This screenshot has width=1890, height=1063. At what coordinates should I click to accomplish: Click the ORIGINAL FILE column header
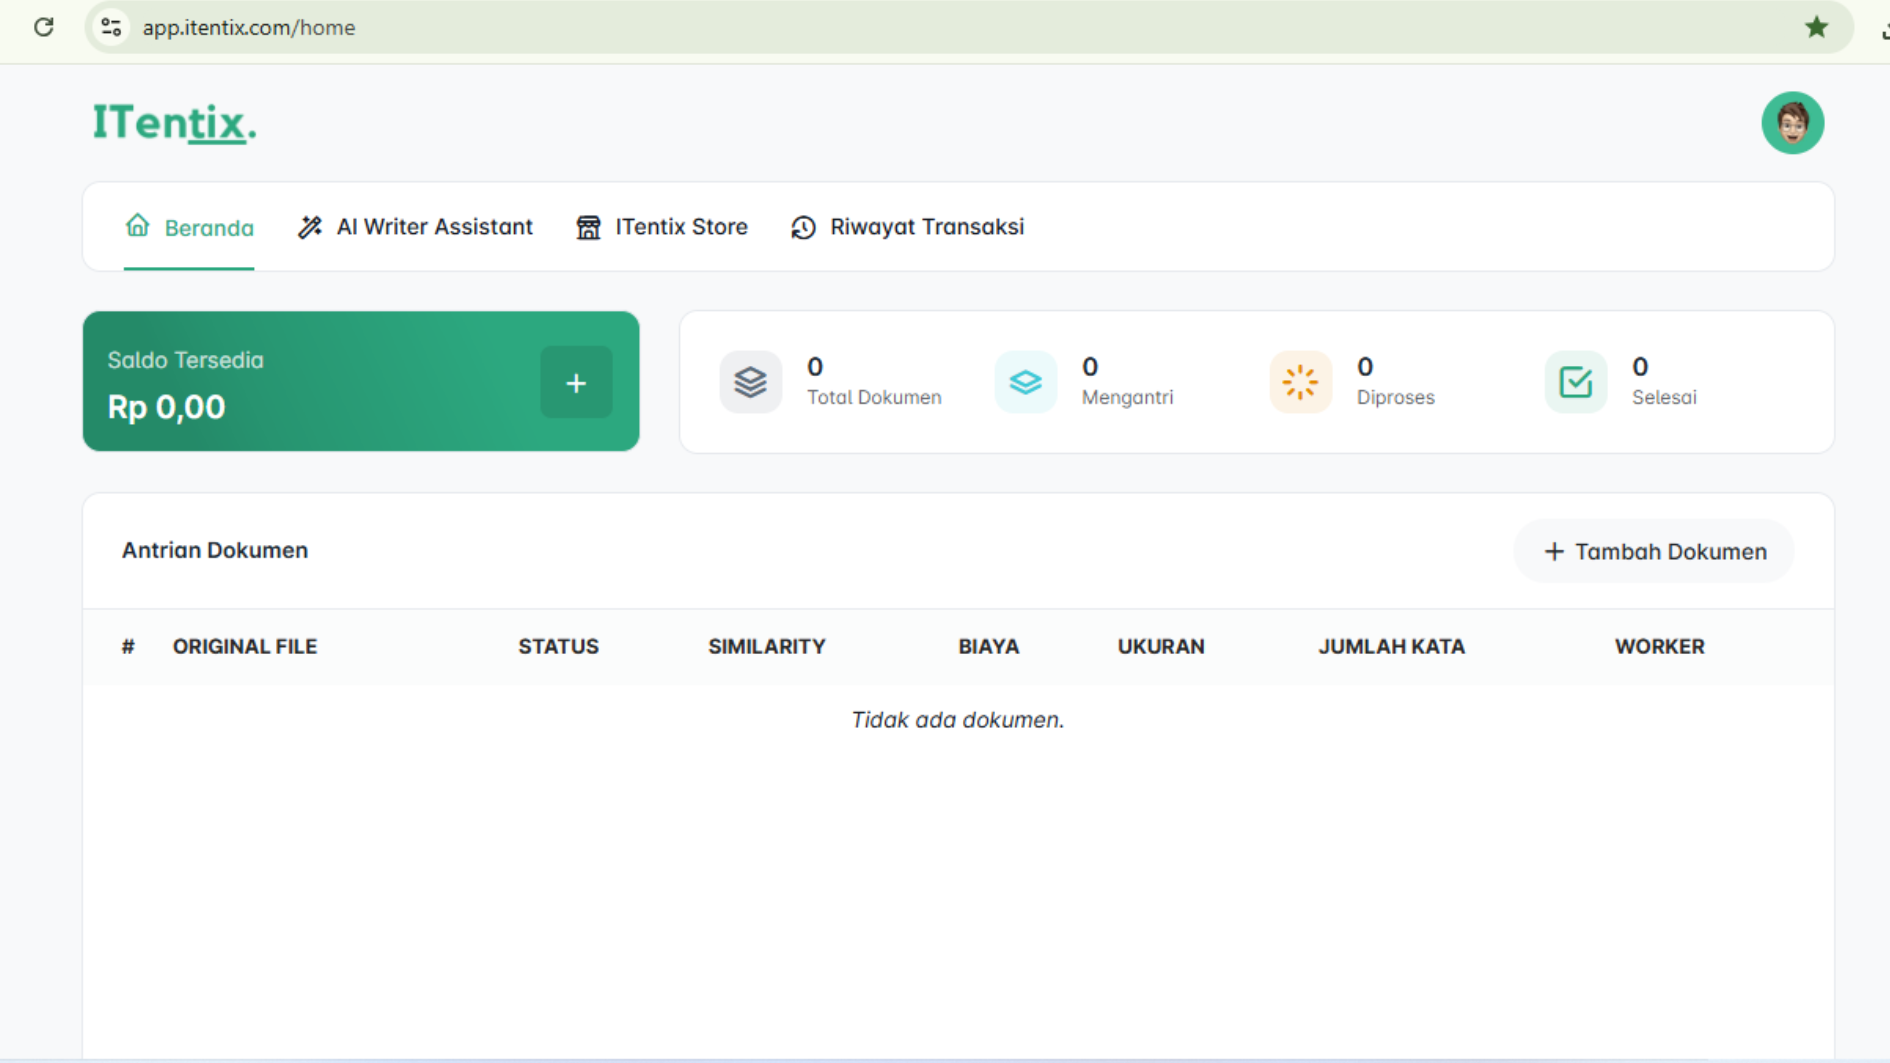[x=245, y=647]
